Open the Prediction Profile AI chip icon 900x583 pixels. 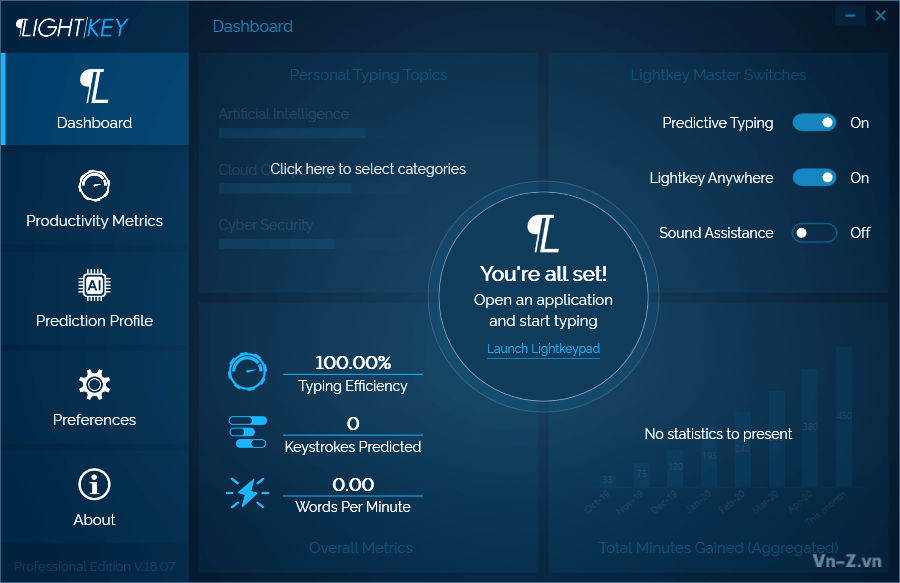tap(94, 285)
